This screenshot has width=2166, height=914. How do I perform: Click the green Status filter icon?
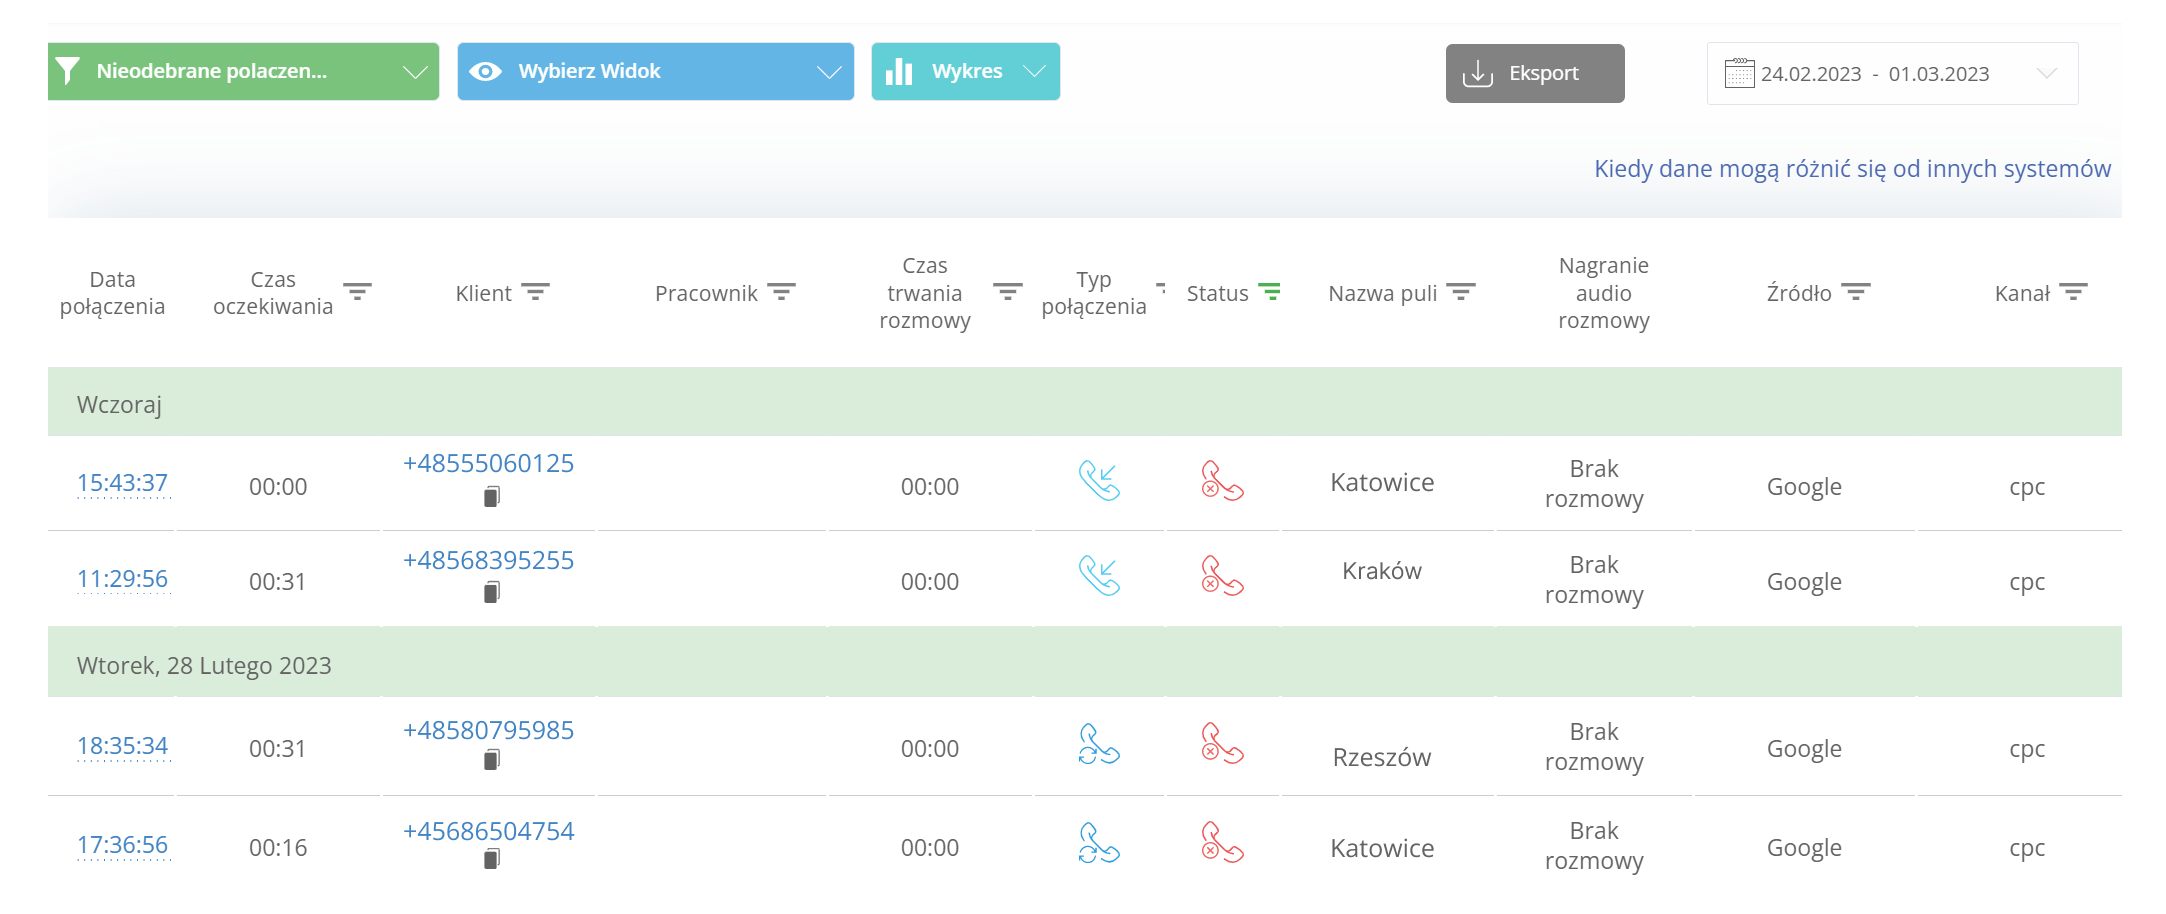[x=1269, y=292]
